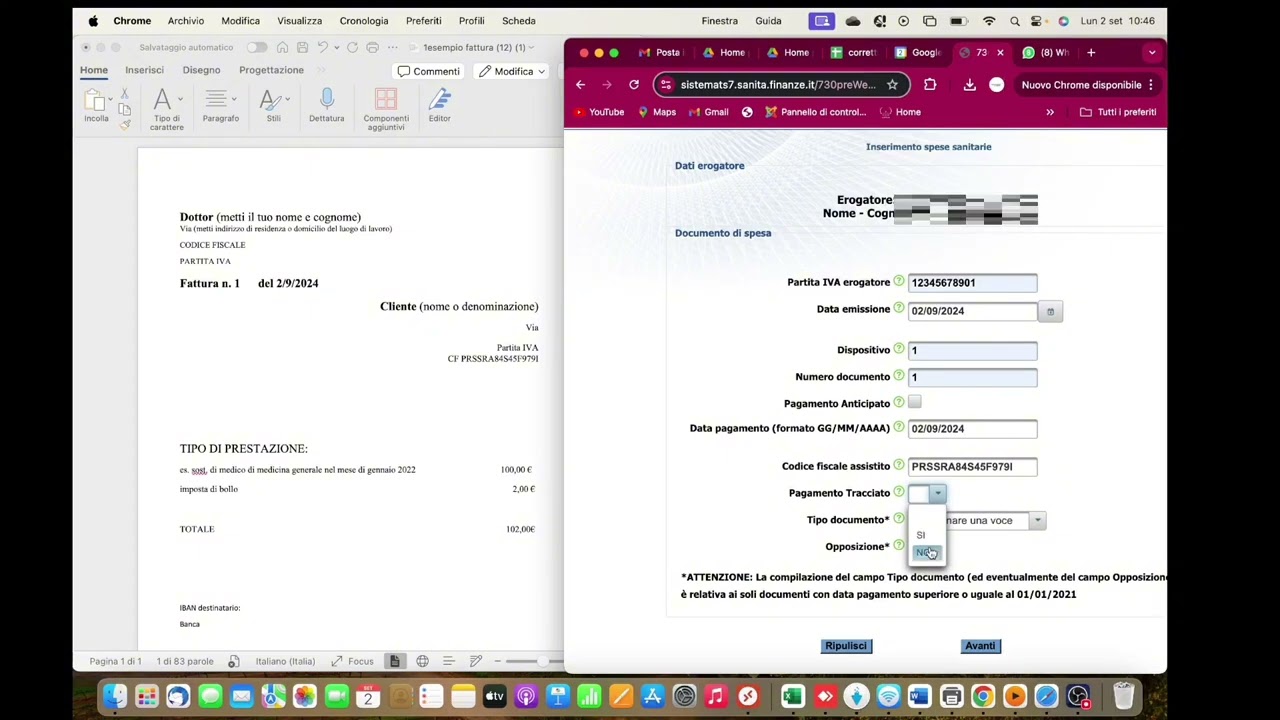Save the Word document with the floppy icon

pos(302,47)
